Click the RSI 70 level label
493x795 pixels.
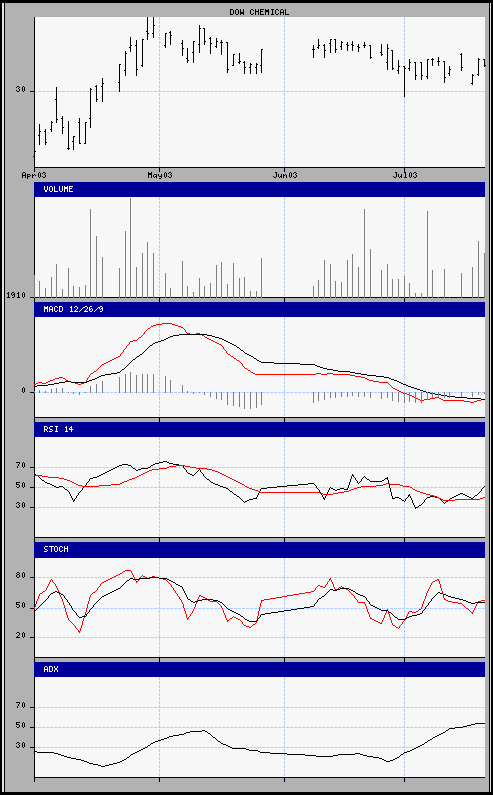[20, 466]
